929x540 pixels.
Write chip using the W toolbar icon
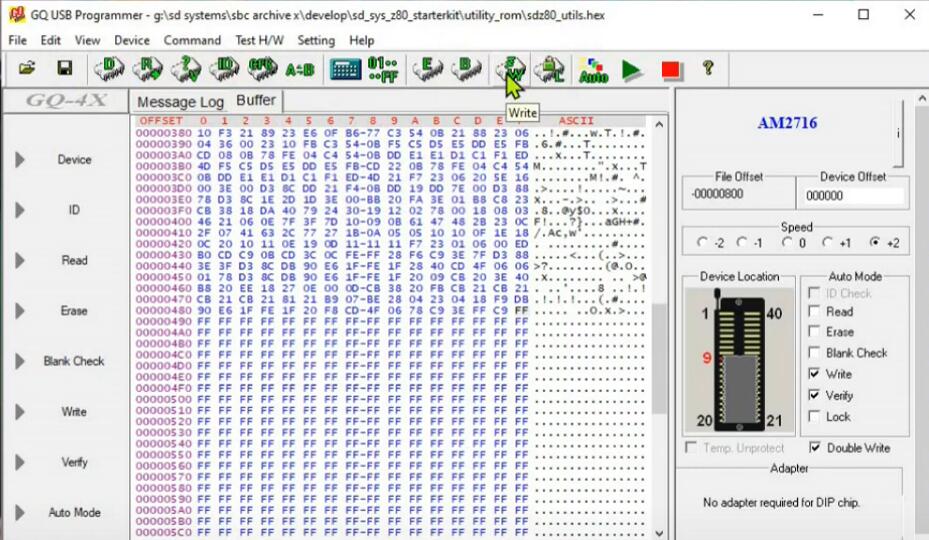pos(511,69)
